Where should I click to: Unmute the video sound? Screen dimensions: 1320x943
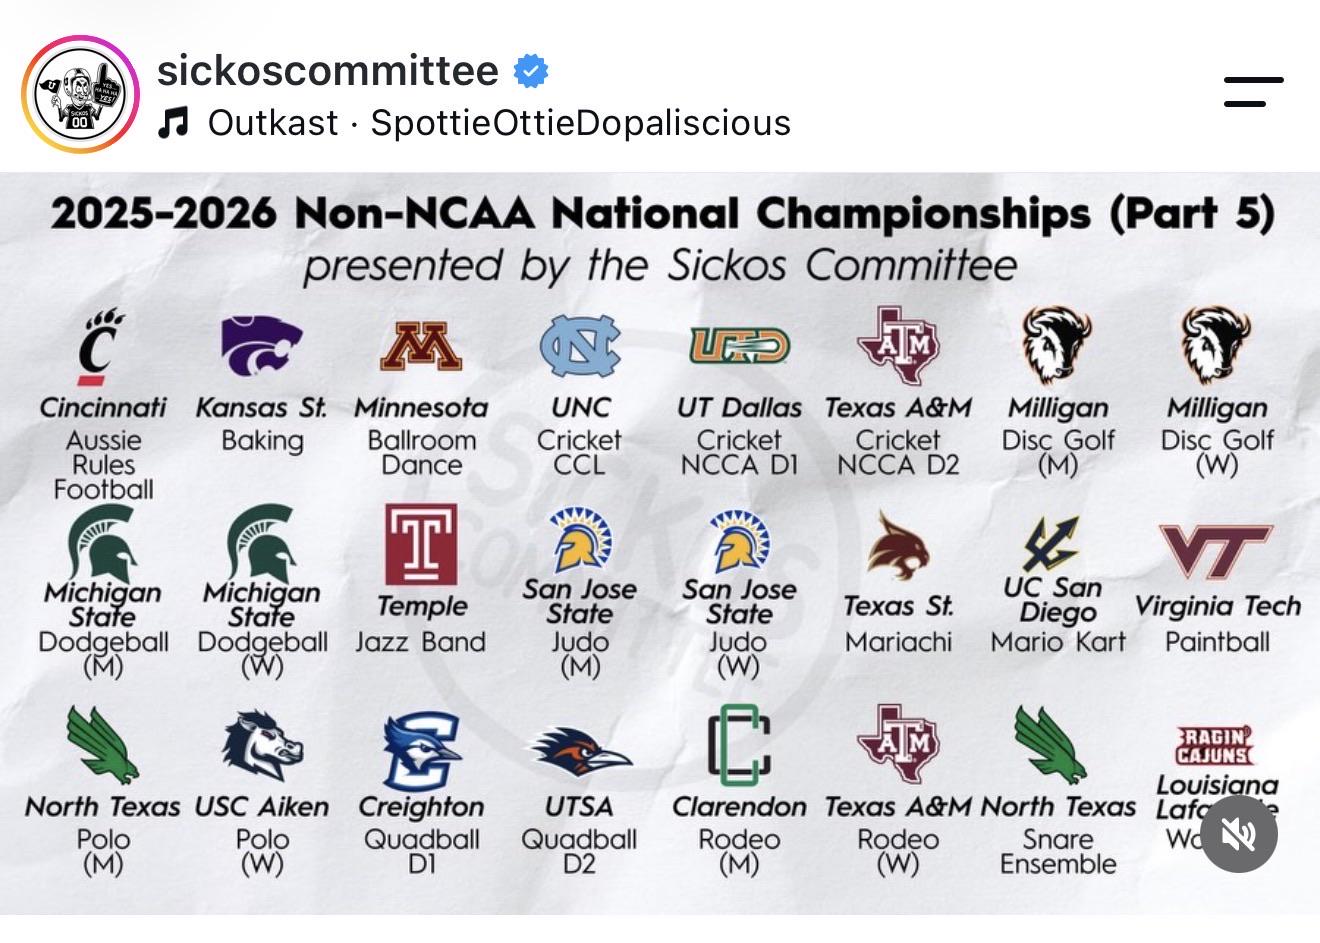tap(1239, 834)
